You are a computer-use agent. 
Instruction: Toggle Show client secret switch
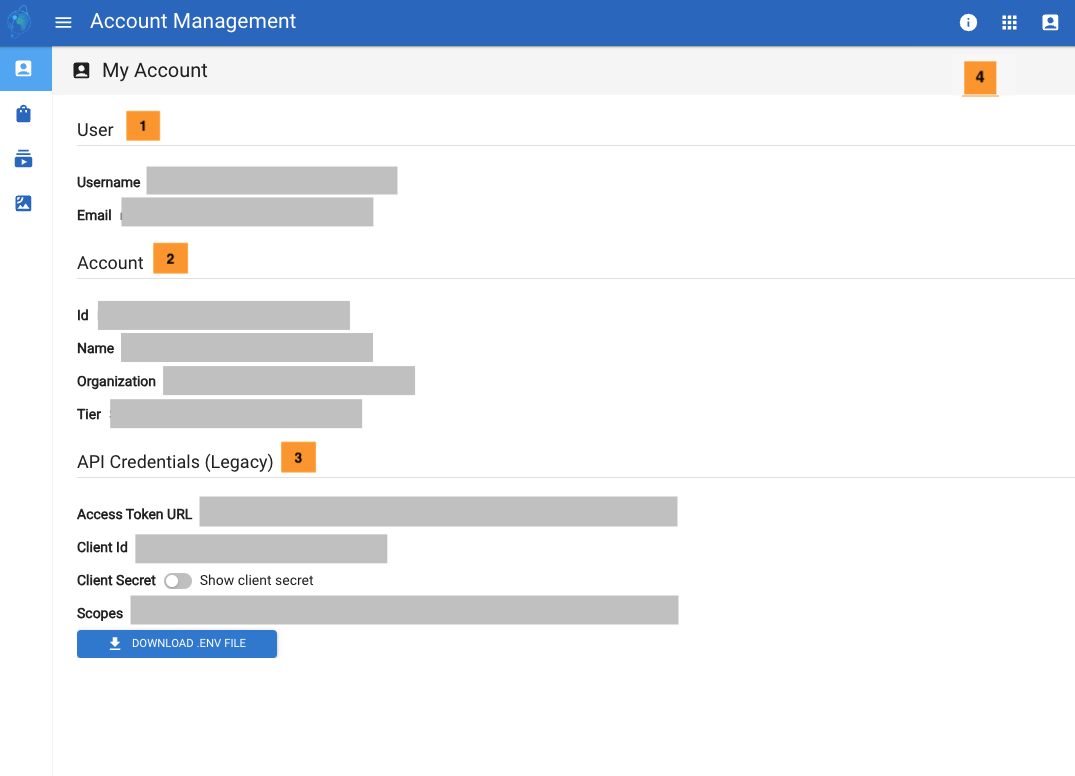coord(177,580)
